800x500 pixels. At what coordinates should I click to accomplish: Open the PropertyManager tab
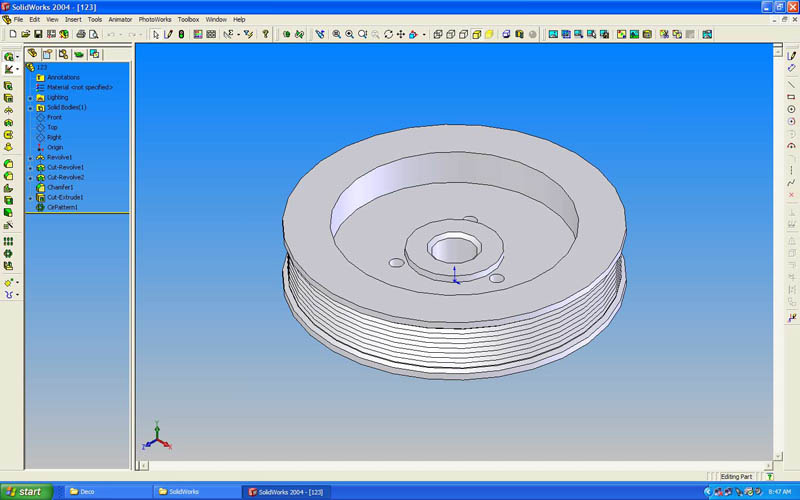pyautogui.click(x=48, y=54)
